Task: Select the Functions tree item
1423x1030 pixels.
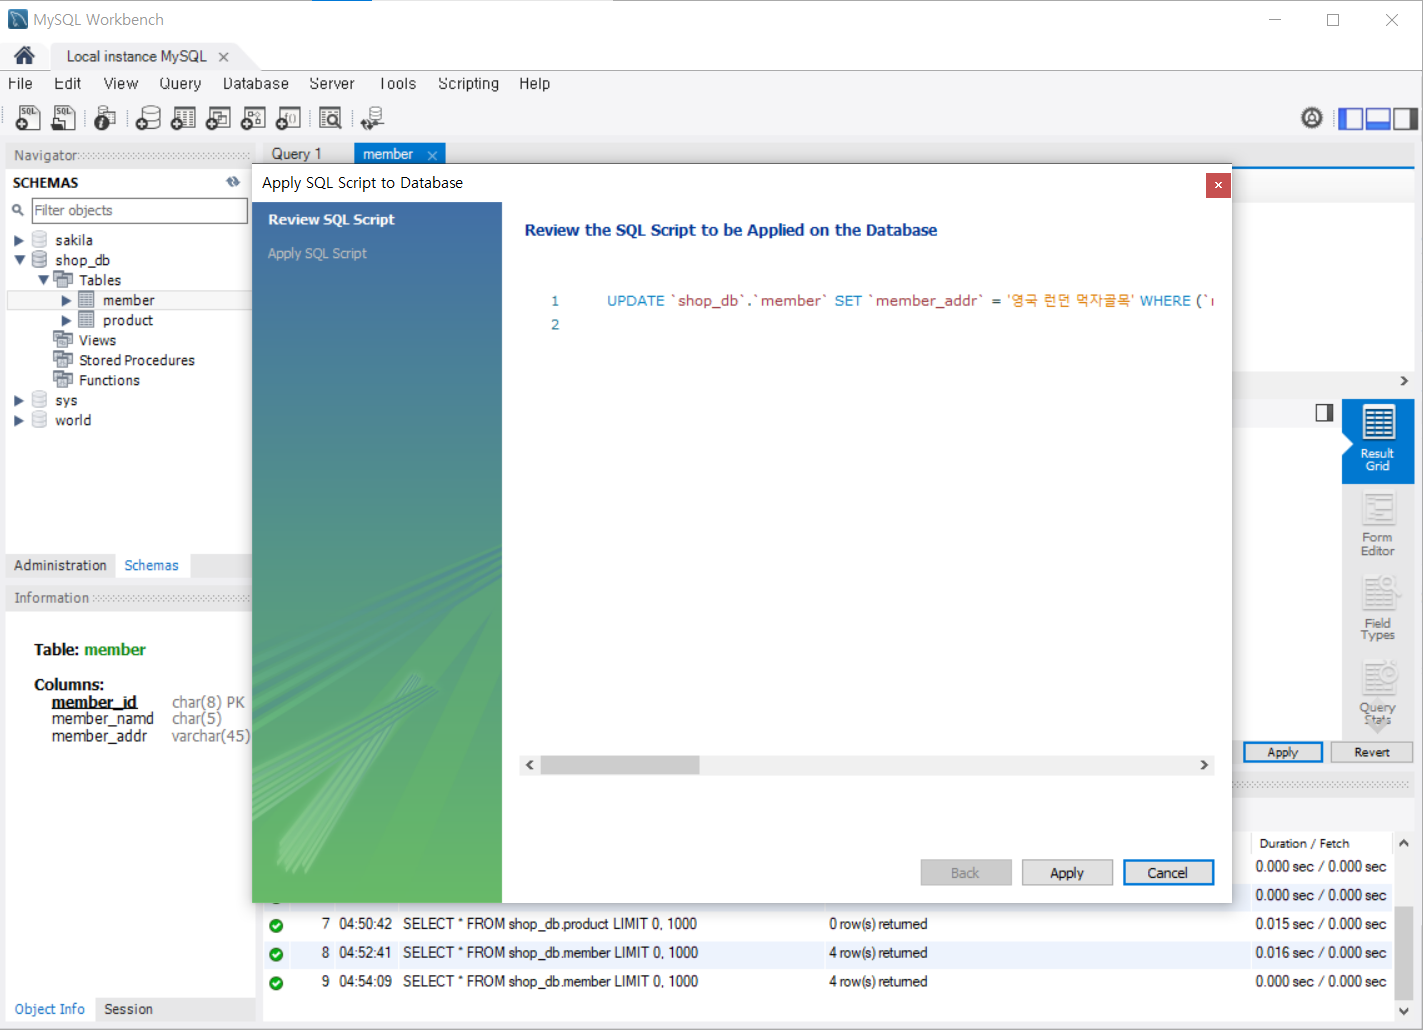Action: [x=109, y=380]
